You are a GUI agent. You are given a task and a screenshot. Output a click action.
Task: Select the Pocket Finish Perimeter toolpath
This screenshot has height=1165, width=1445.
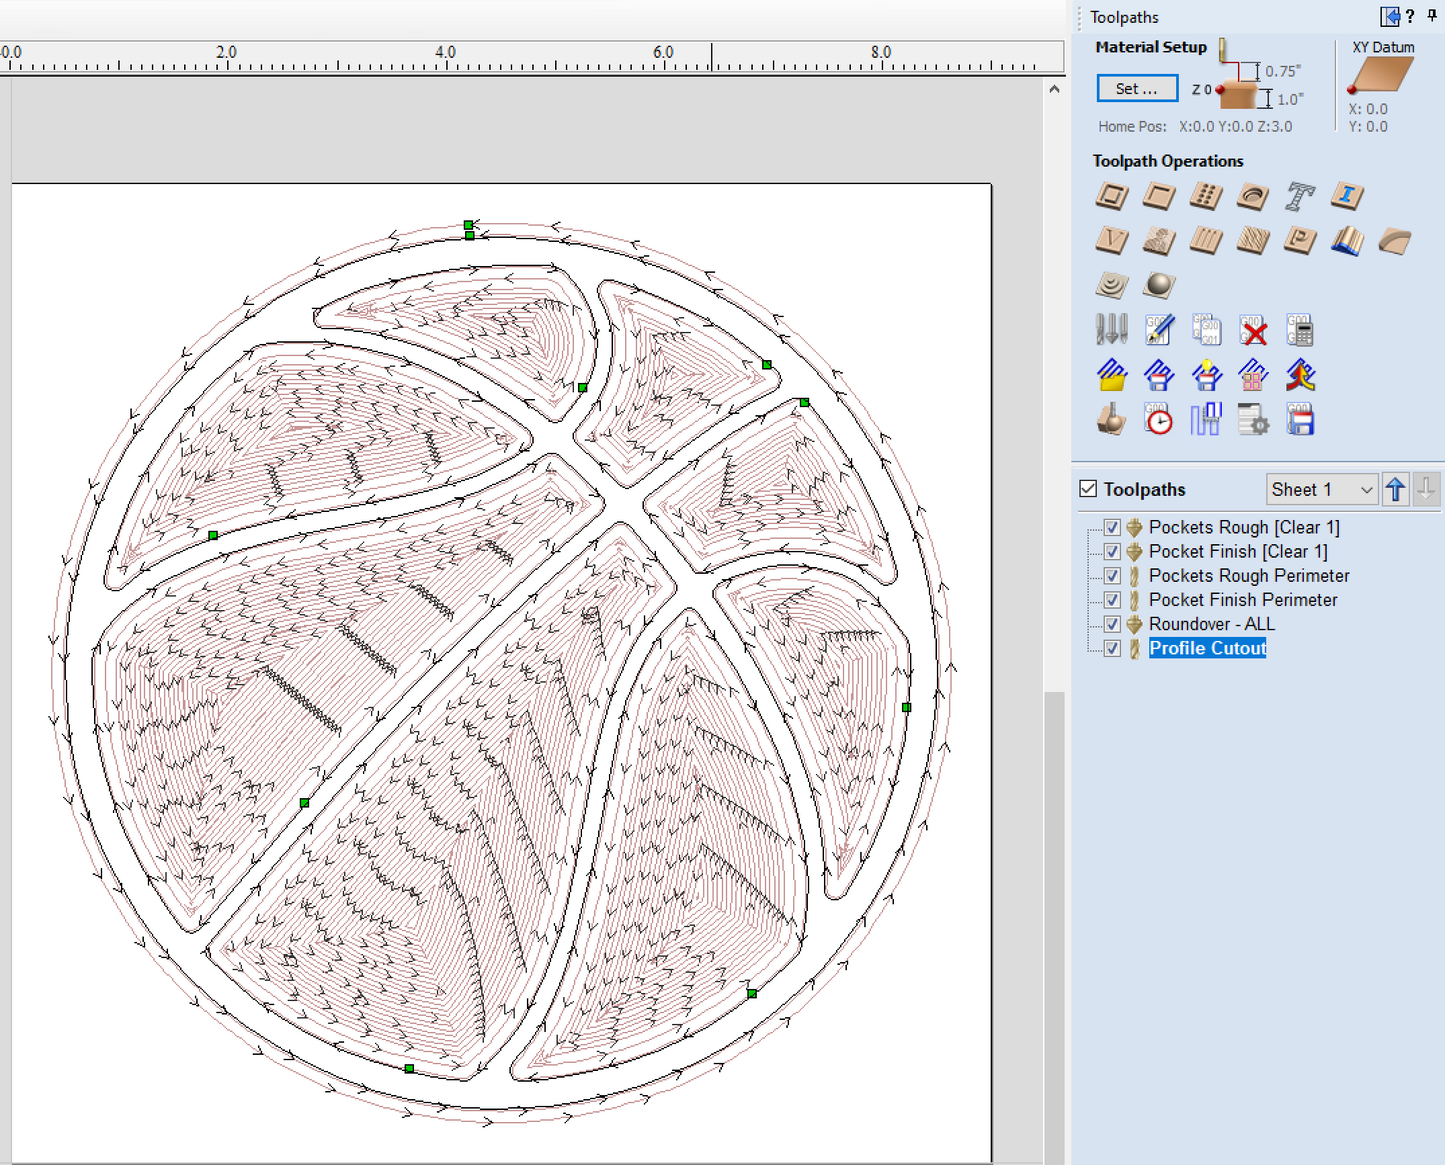pyautogui.click(x=1242, y=600)
